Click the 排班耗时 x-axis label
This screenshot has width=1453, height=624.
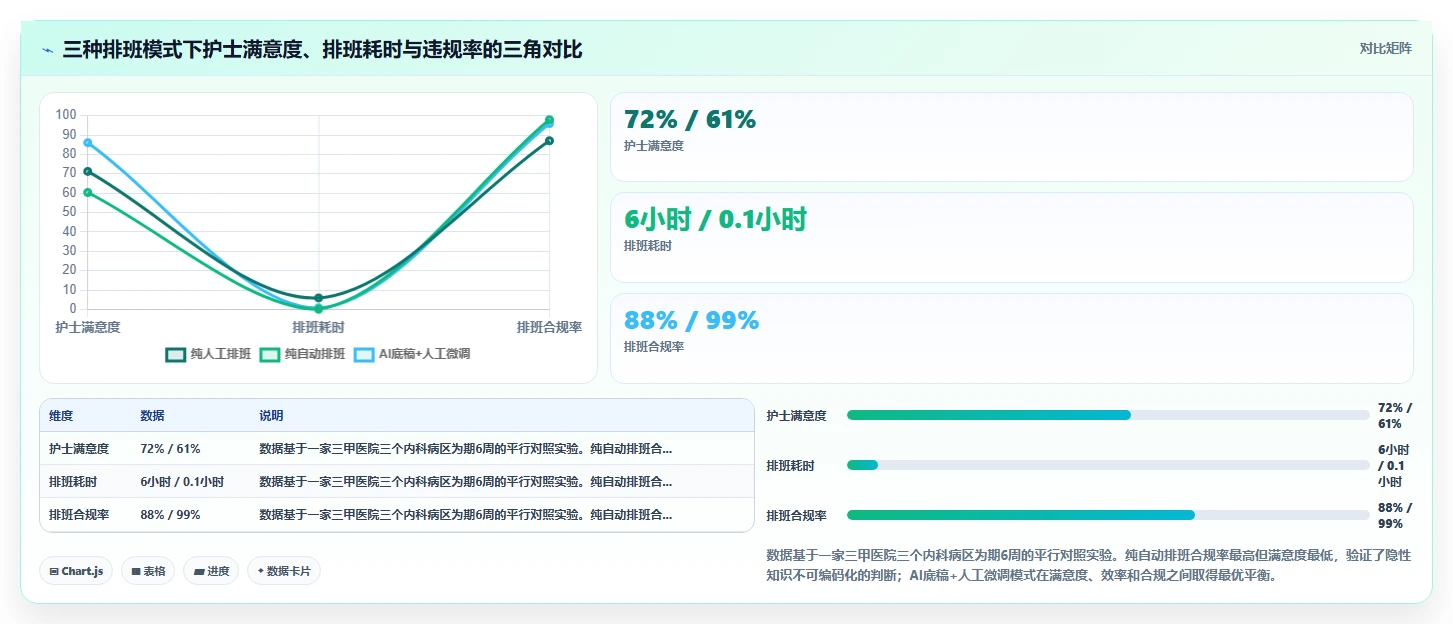click(319, 327)
